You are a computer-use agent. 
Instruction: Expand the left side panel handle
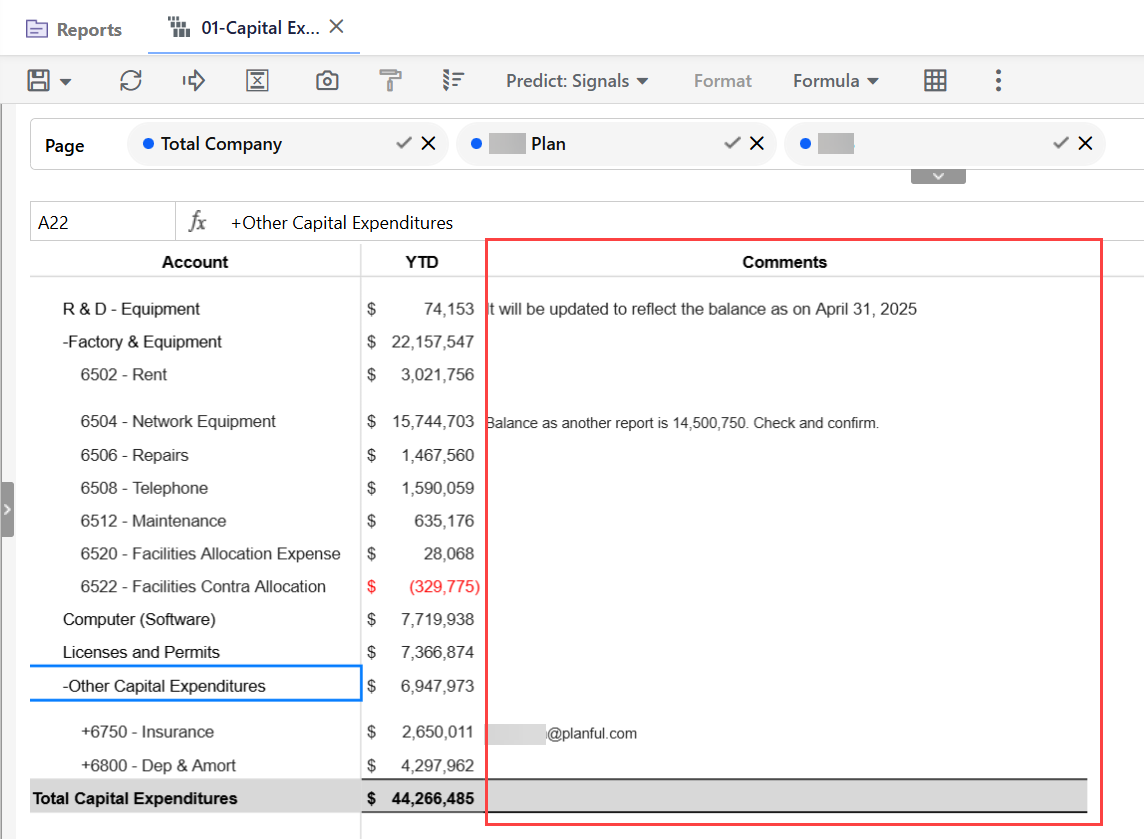pyautogui.click(x=7, y=509)
